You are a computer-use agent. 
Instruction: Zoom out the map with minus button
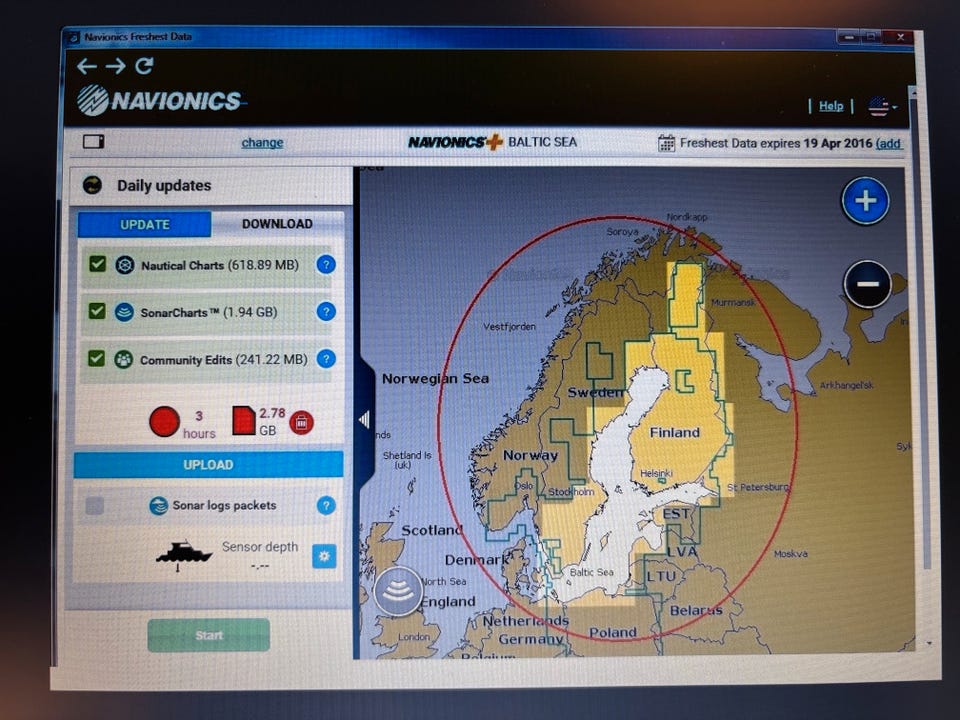click(868, 284)
